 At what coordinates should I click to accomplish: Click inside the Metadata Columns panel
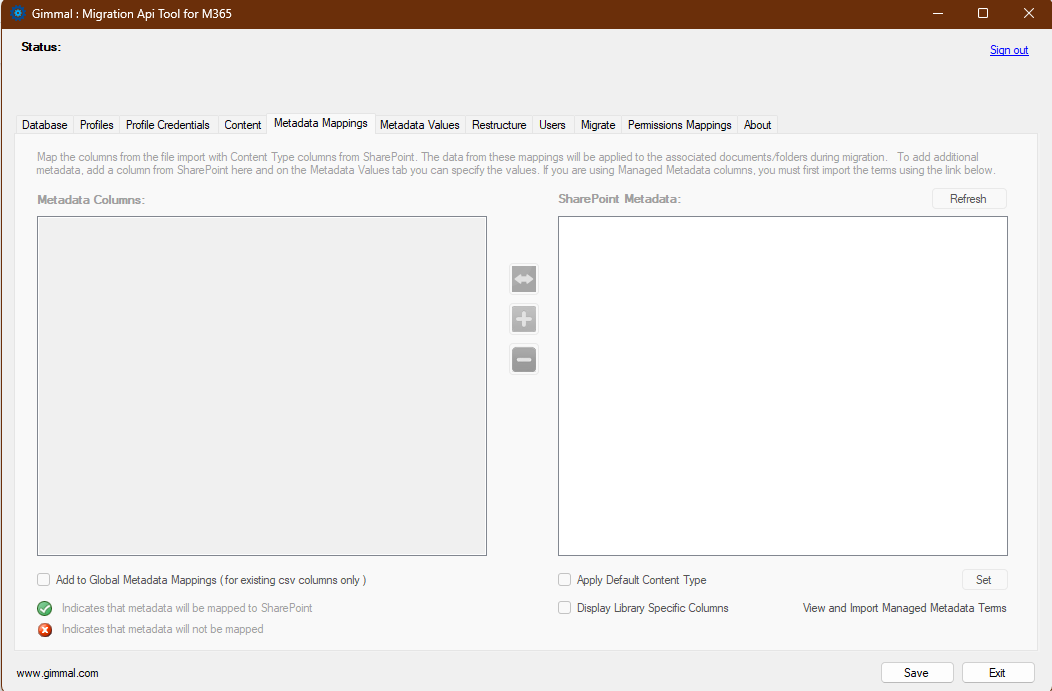[260, 385]
